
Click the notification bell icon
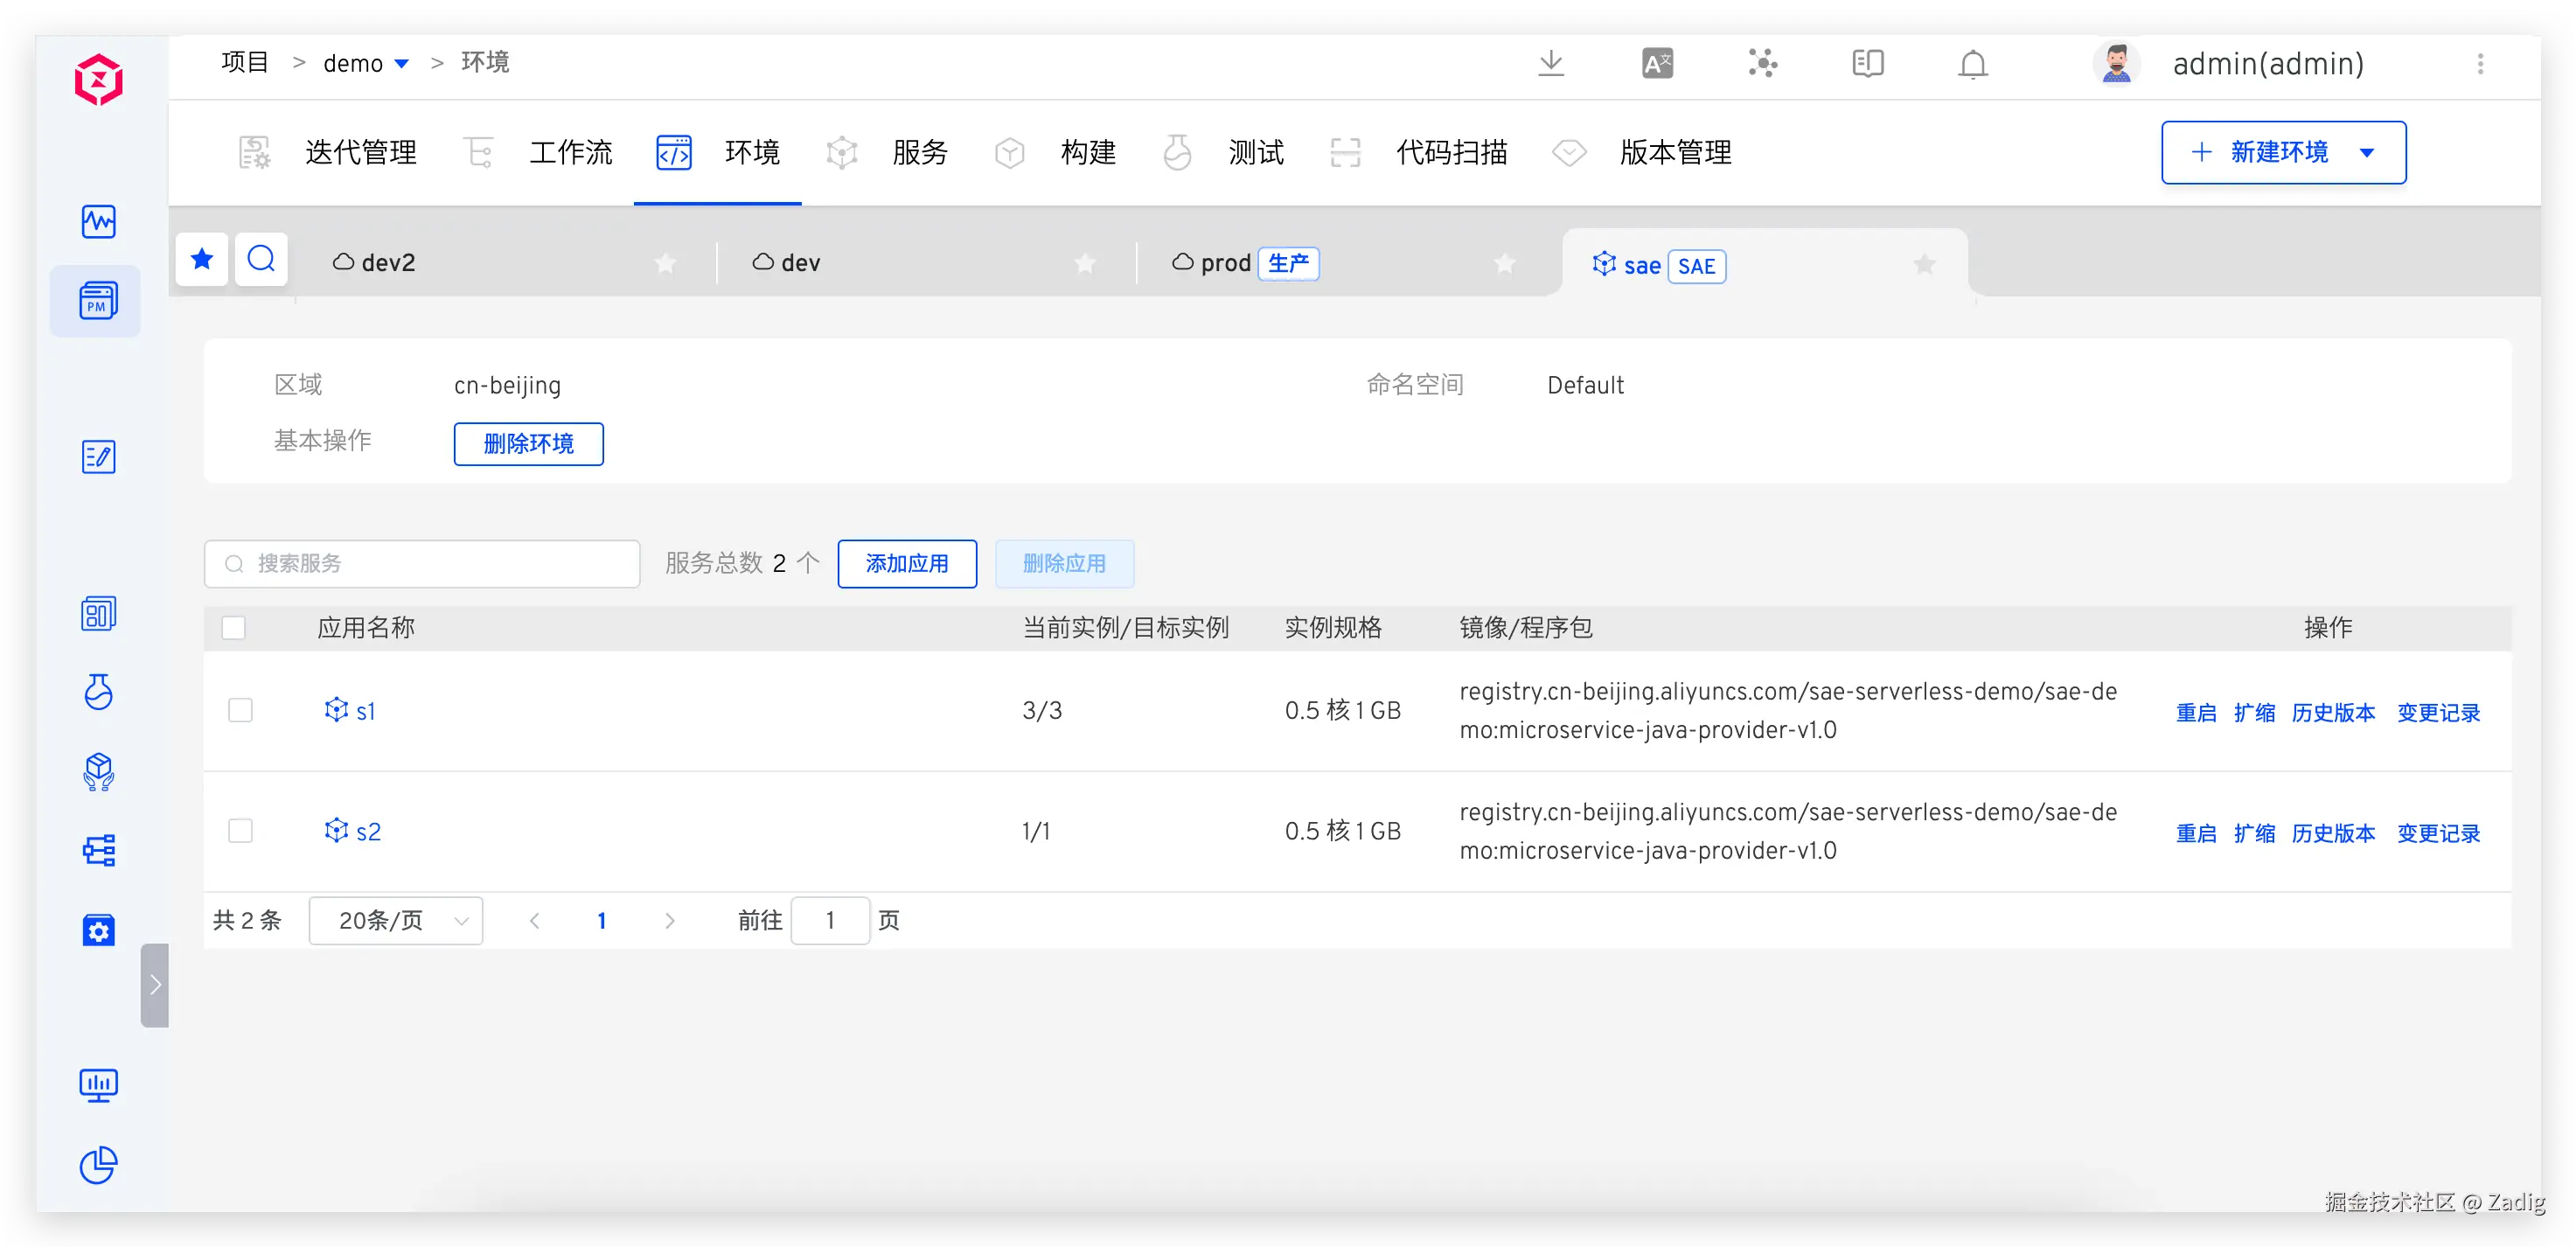[x=1972, y=64]
